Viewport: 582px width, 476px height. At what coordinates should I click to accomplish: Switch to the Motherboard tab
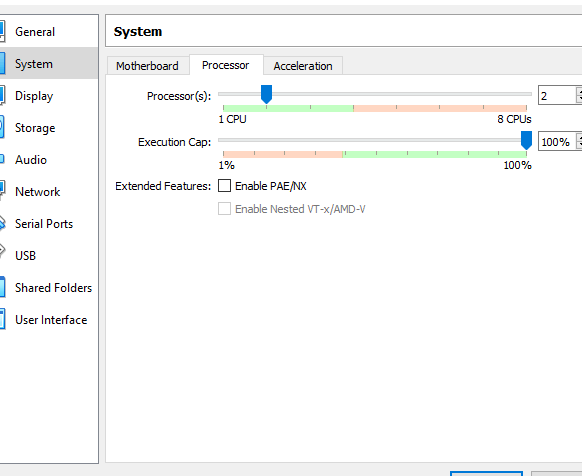click(147, 66)
